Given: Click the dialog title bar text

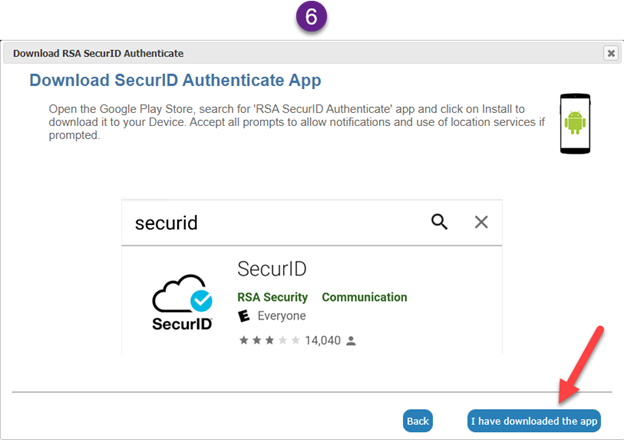Looking at the screenshot, I should (98, 52).
